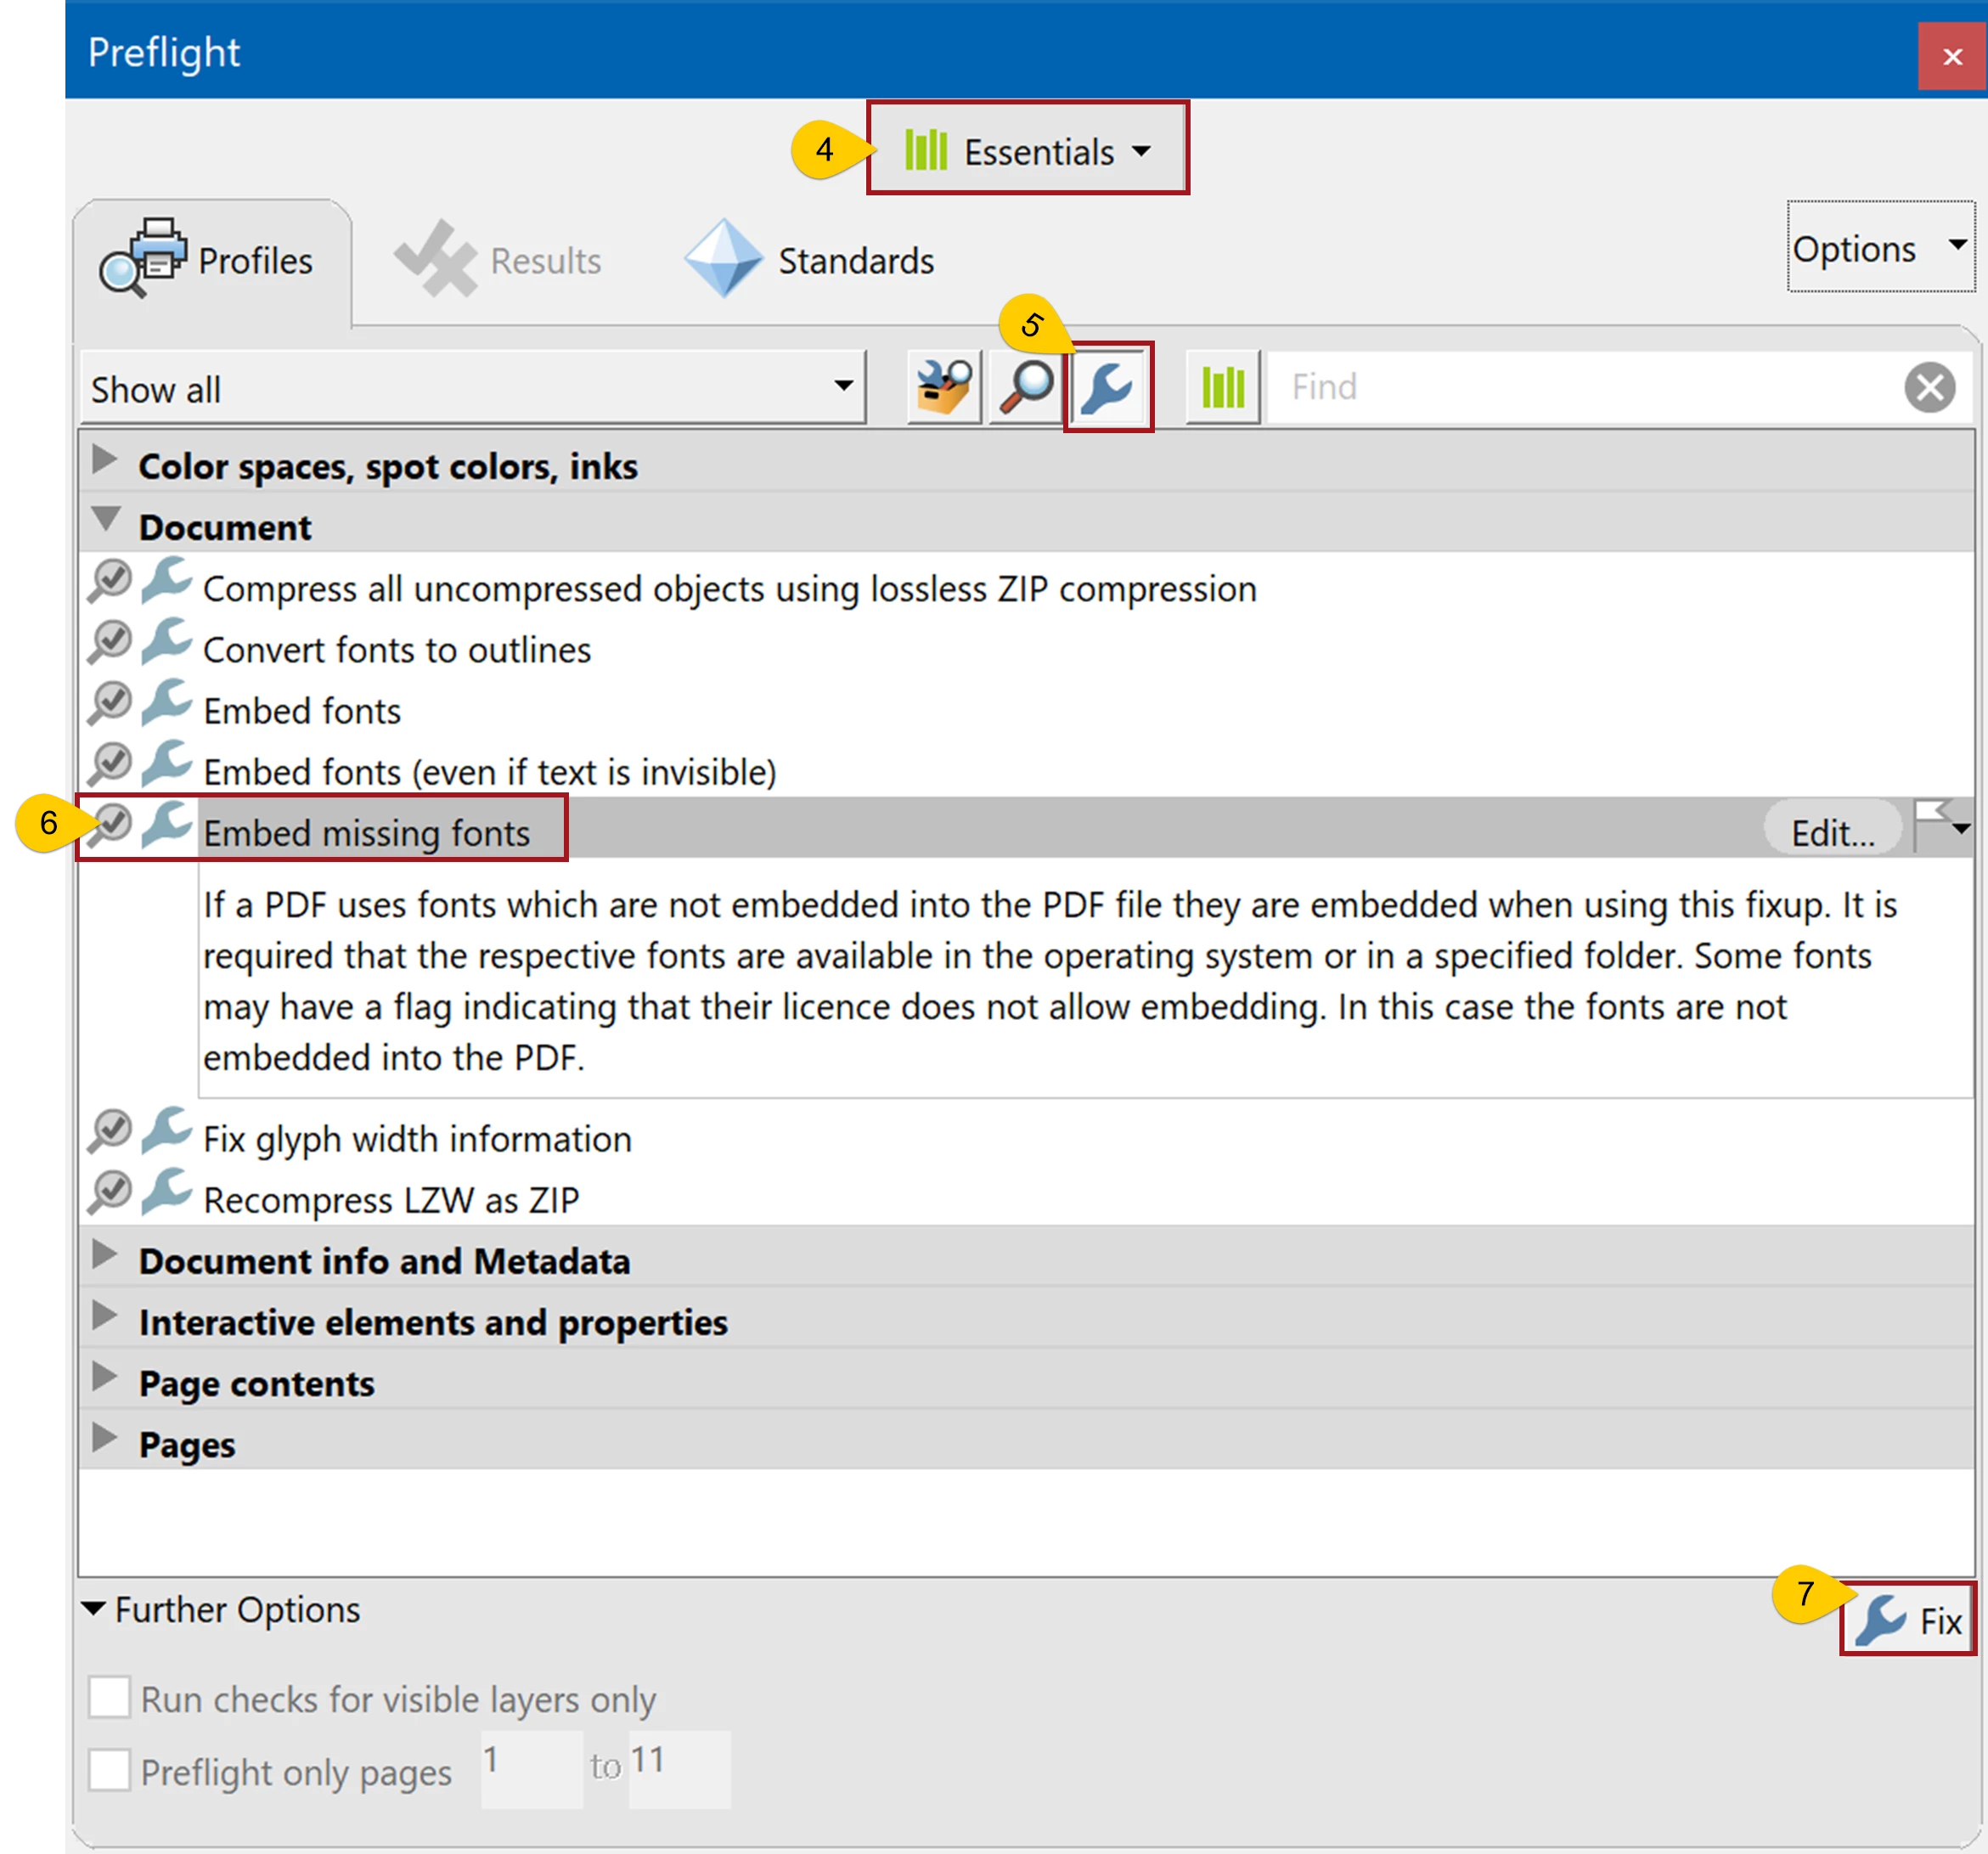The width and height of the screenshot is (1988, 1854).
Task: Click checkmark magnifier icon beside Embed fonts
Action: pyautogui.click(x=109, y=704)
